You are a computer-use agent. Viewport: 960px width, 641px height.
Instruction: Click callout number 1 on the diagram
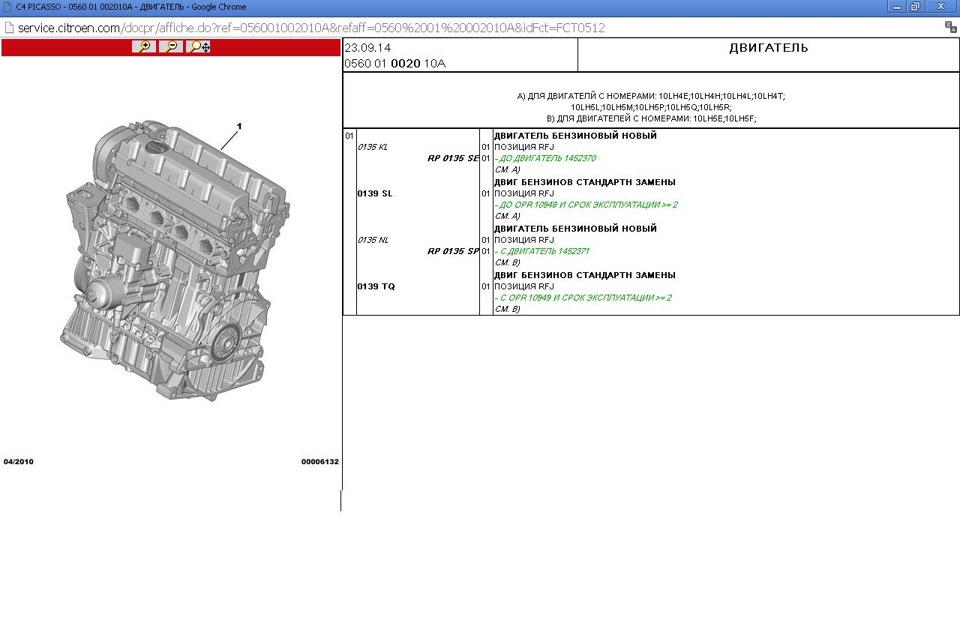(239, 127)
